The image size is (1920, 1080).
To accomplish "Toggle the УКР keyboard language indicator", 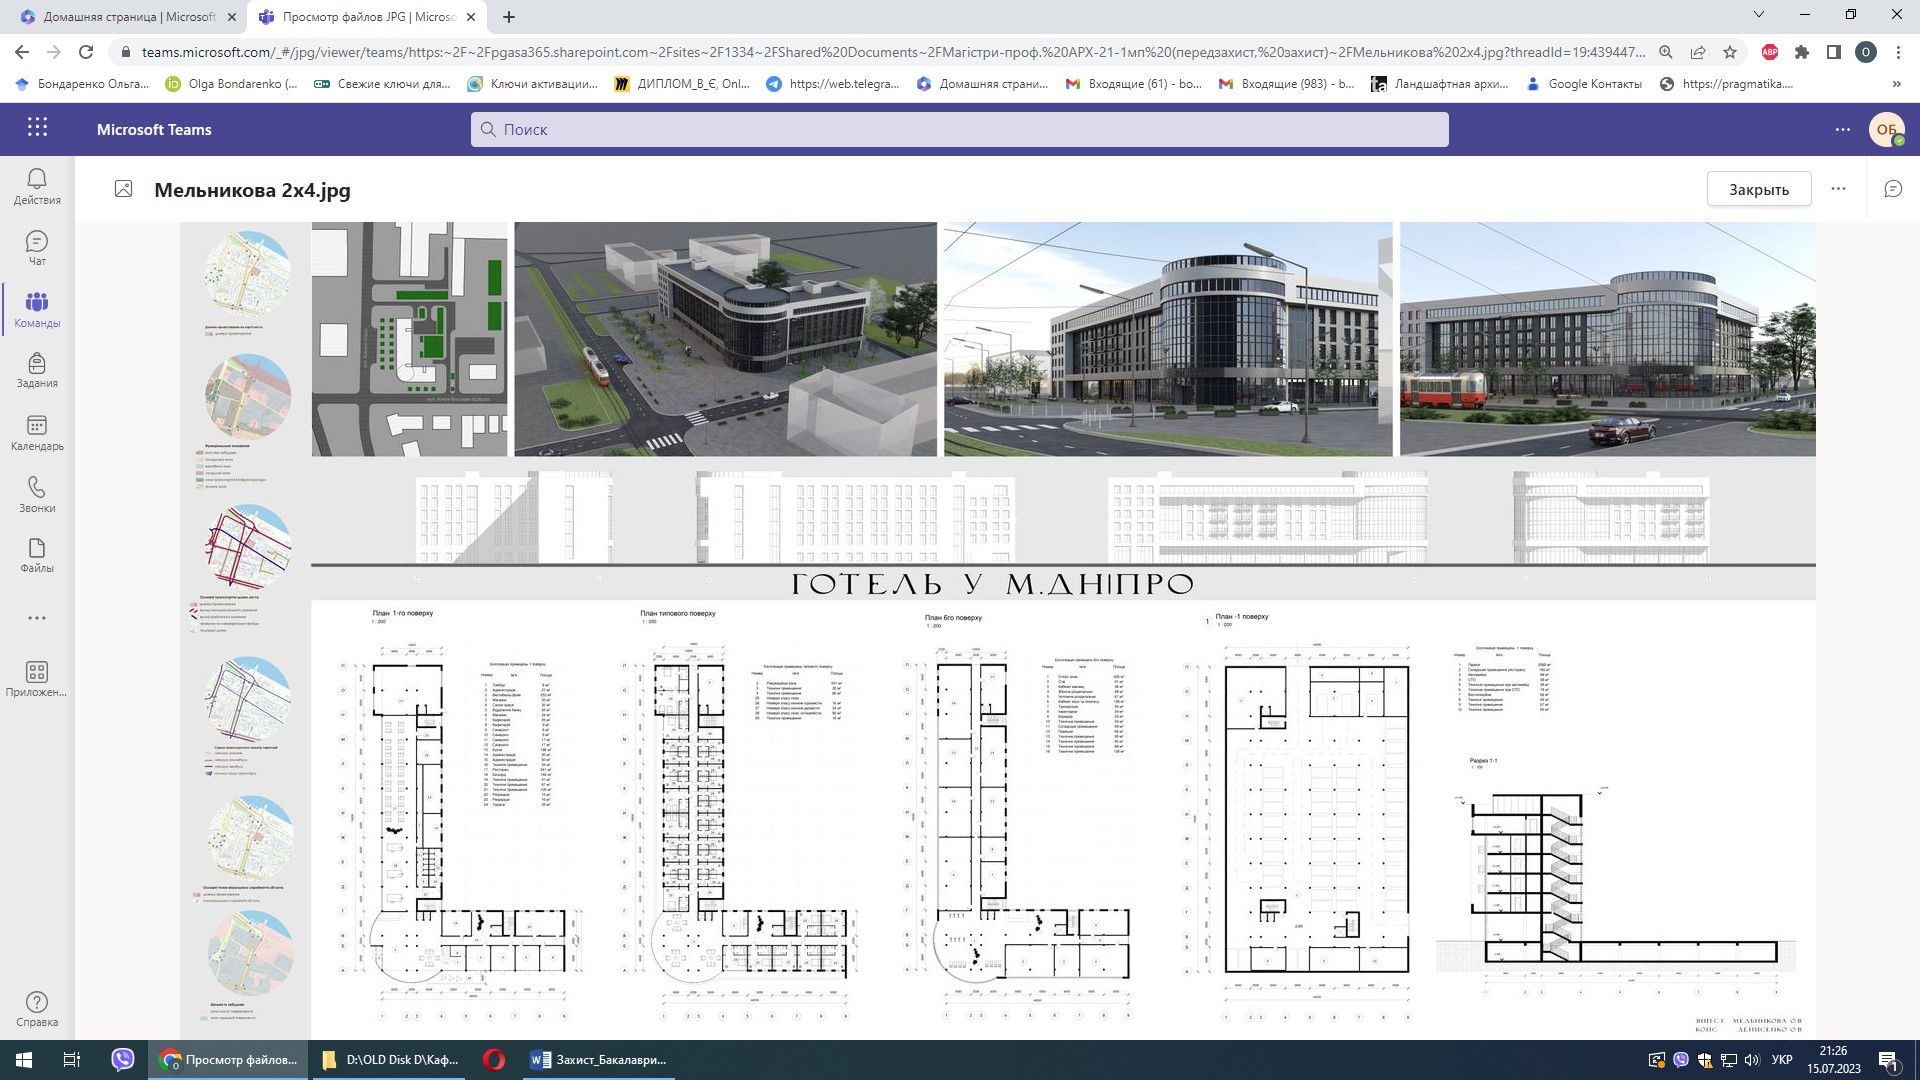I will click(1781, 1060).
